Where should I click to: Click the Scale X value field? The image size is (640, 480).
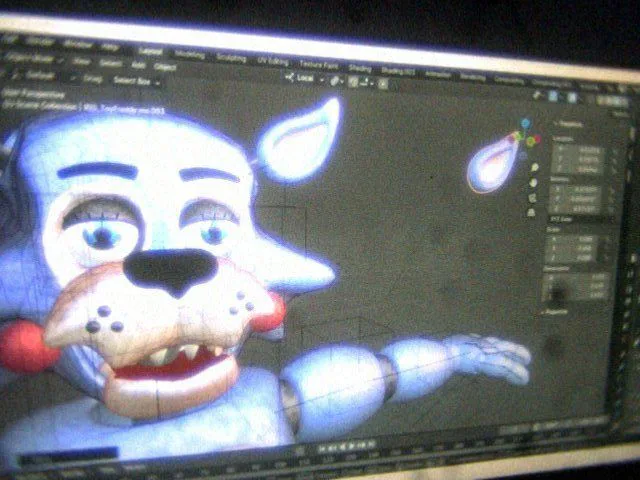pos(571,239)
